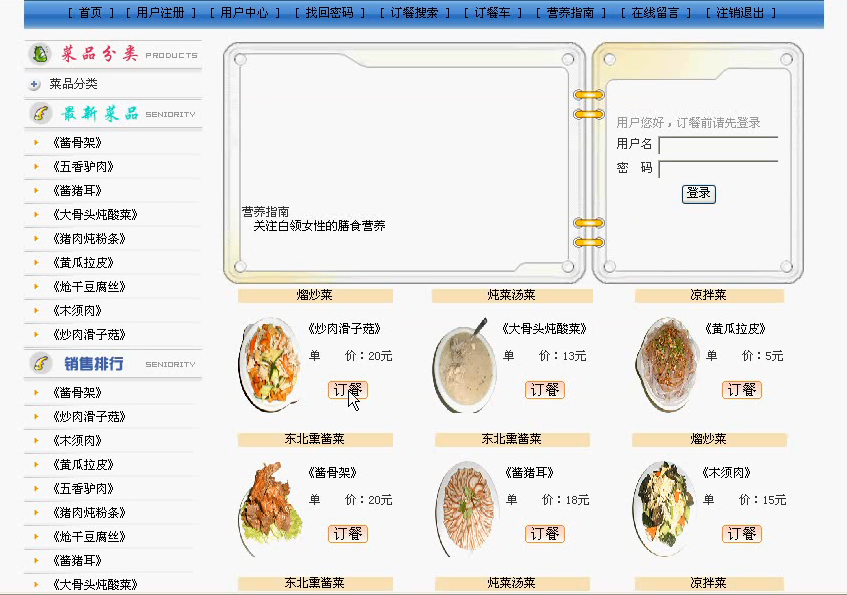Screen dimensions: 847x595
Task: Click the 木须肉 dish photo
Action: click(664, 508)
